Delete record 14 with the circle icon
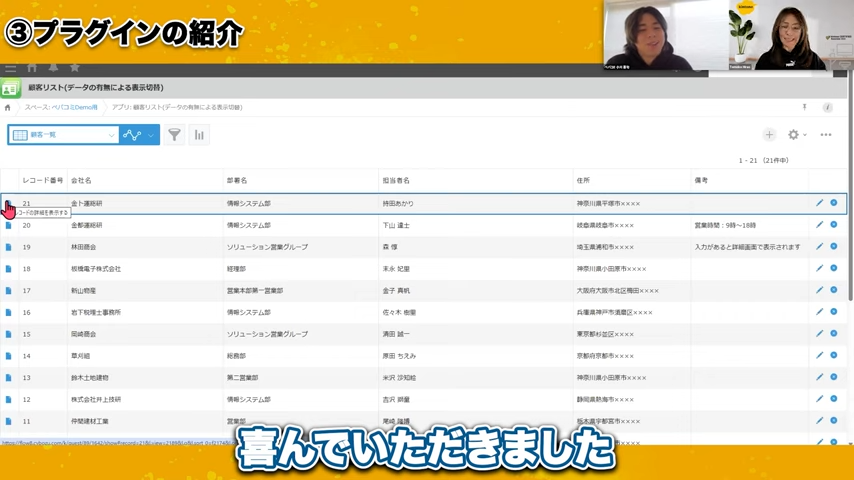Image resolution: width=854 pixels, height=480 pixels. pos(834,355)
